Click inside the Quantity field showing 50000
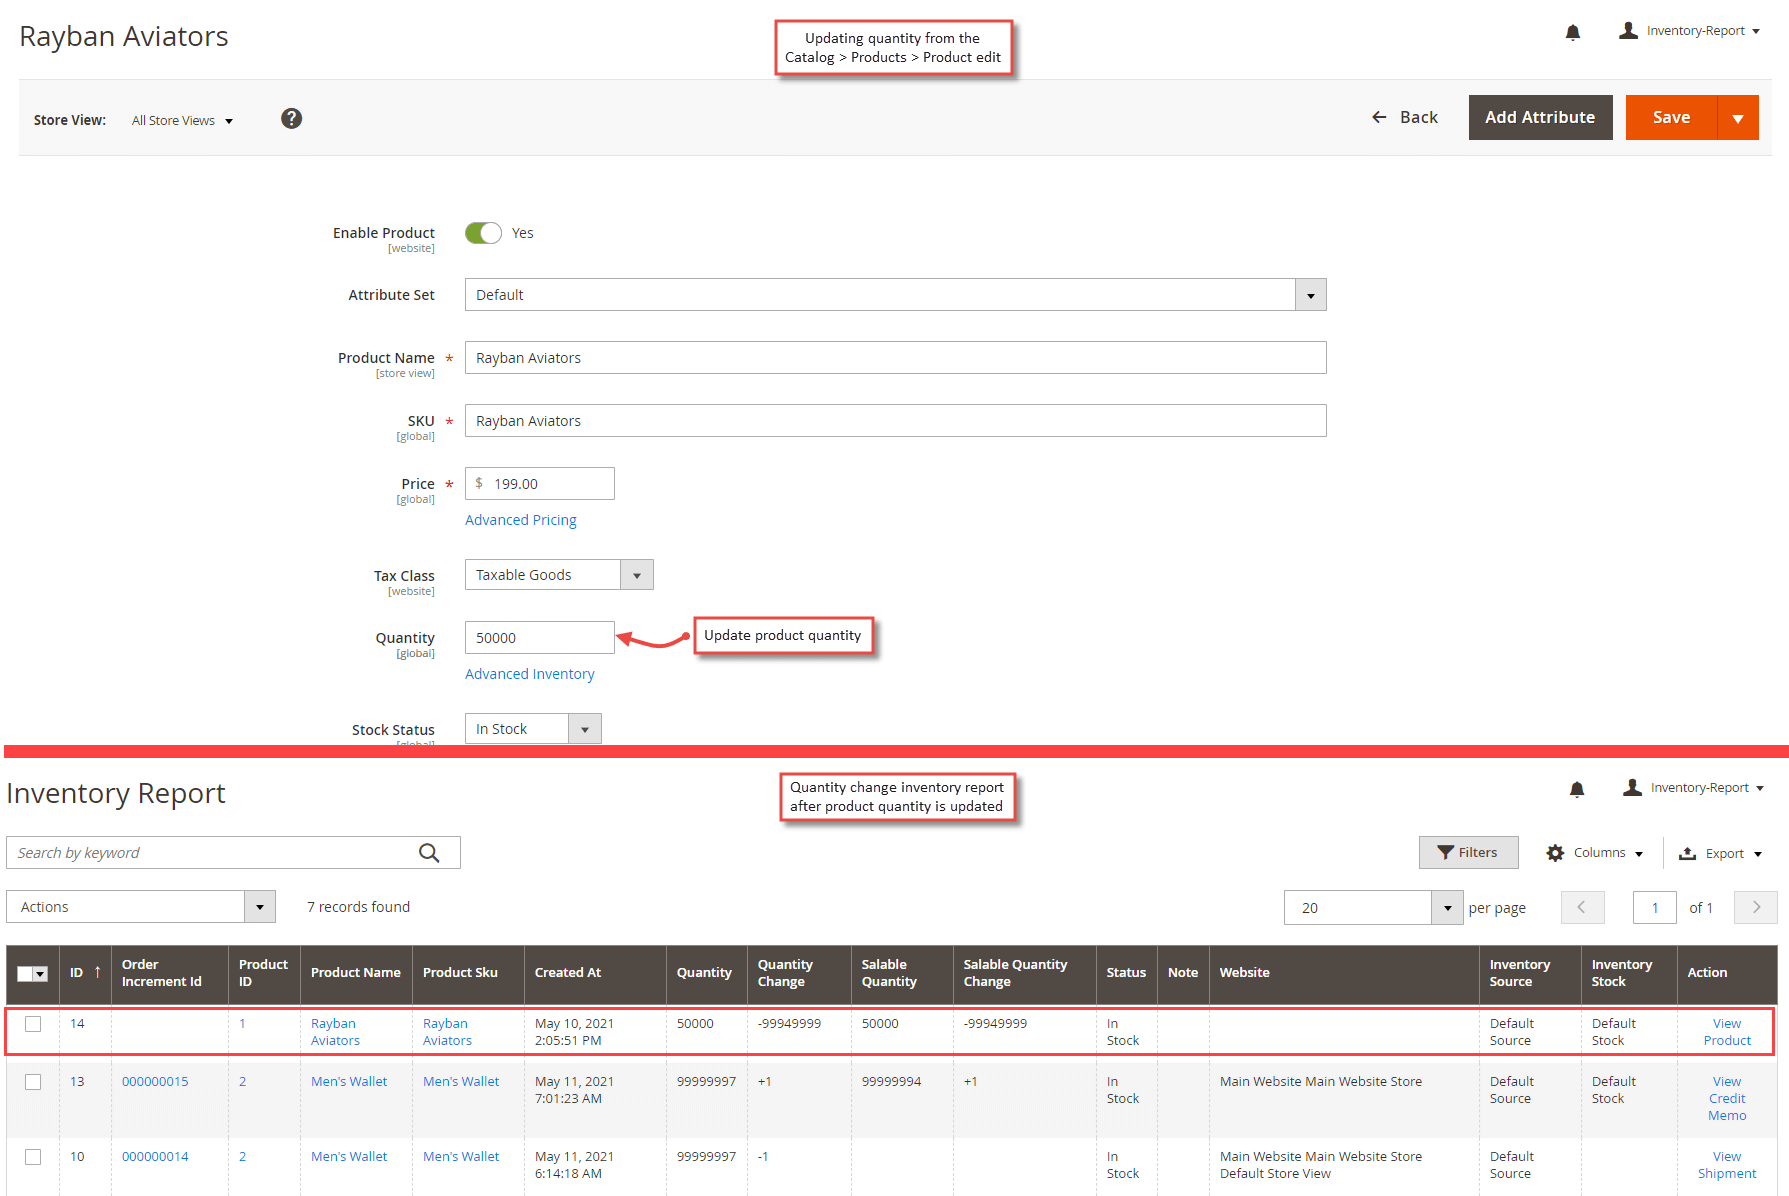The image size is (1789, 1196). (x=540, y=637)
